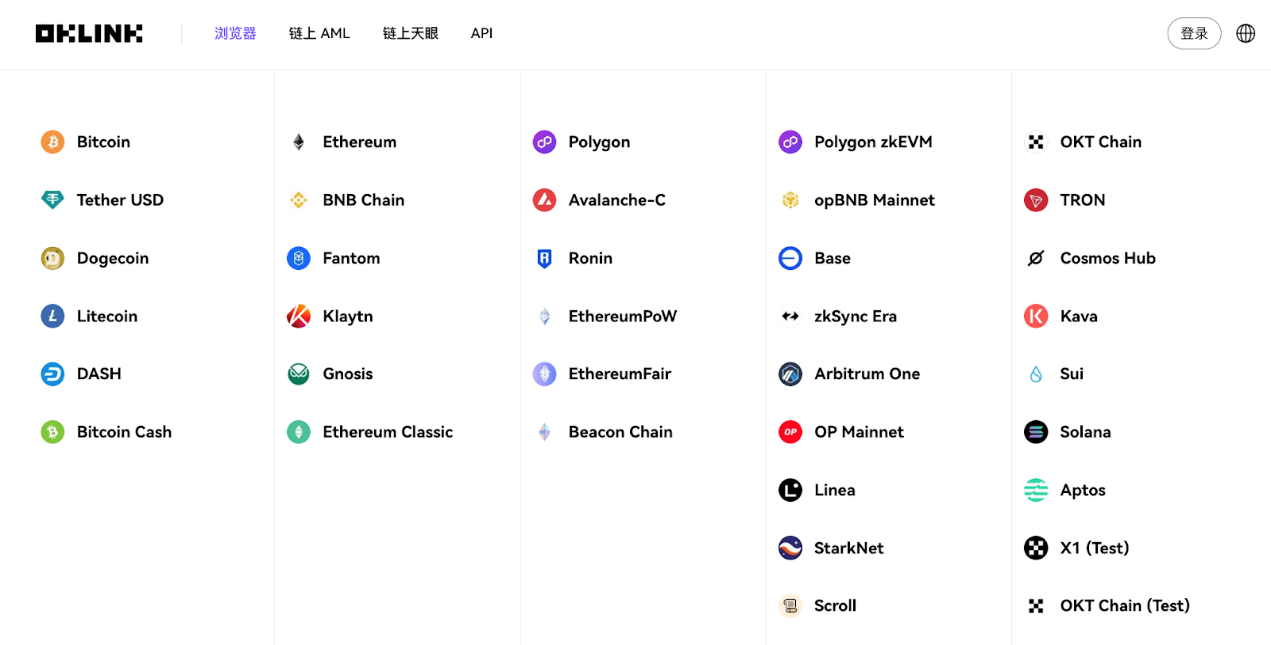
Task: Open the Polygon zkEVM explorer link
Action: (x=872, y=142)
